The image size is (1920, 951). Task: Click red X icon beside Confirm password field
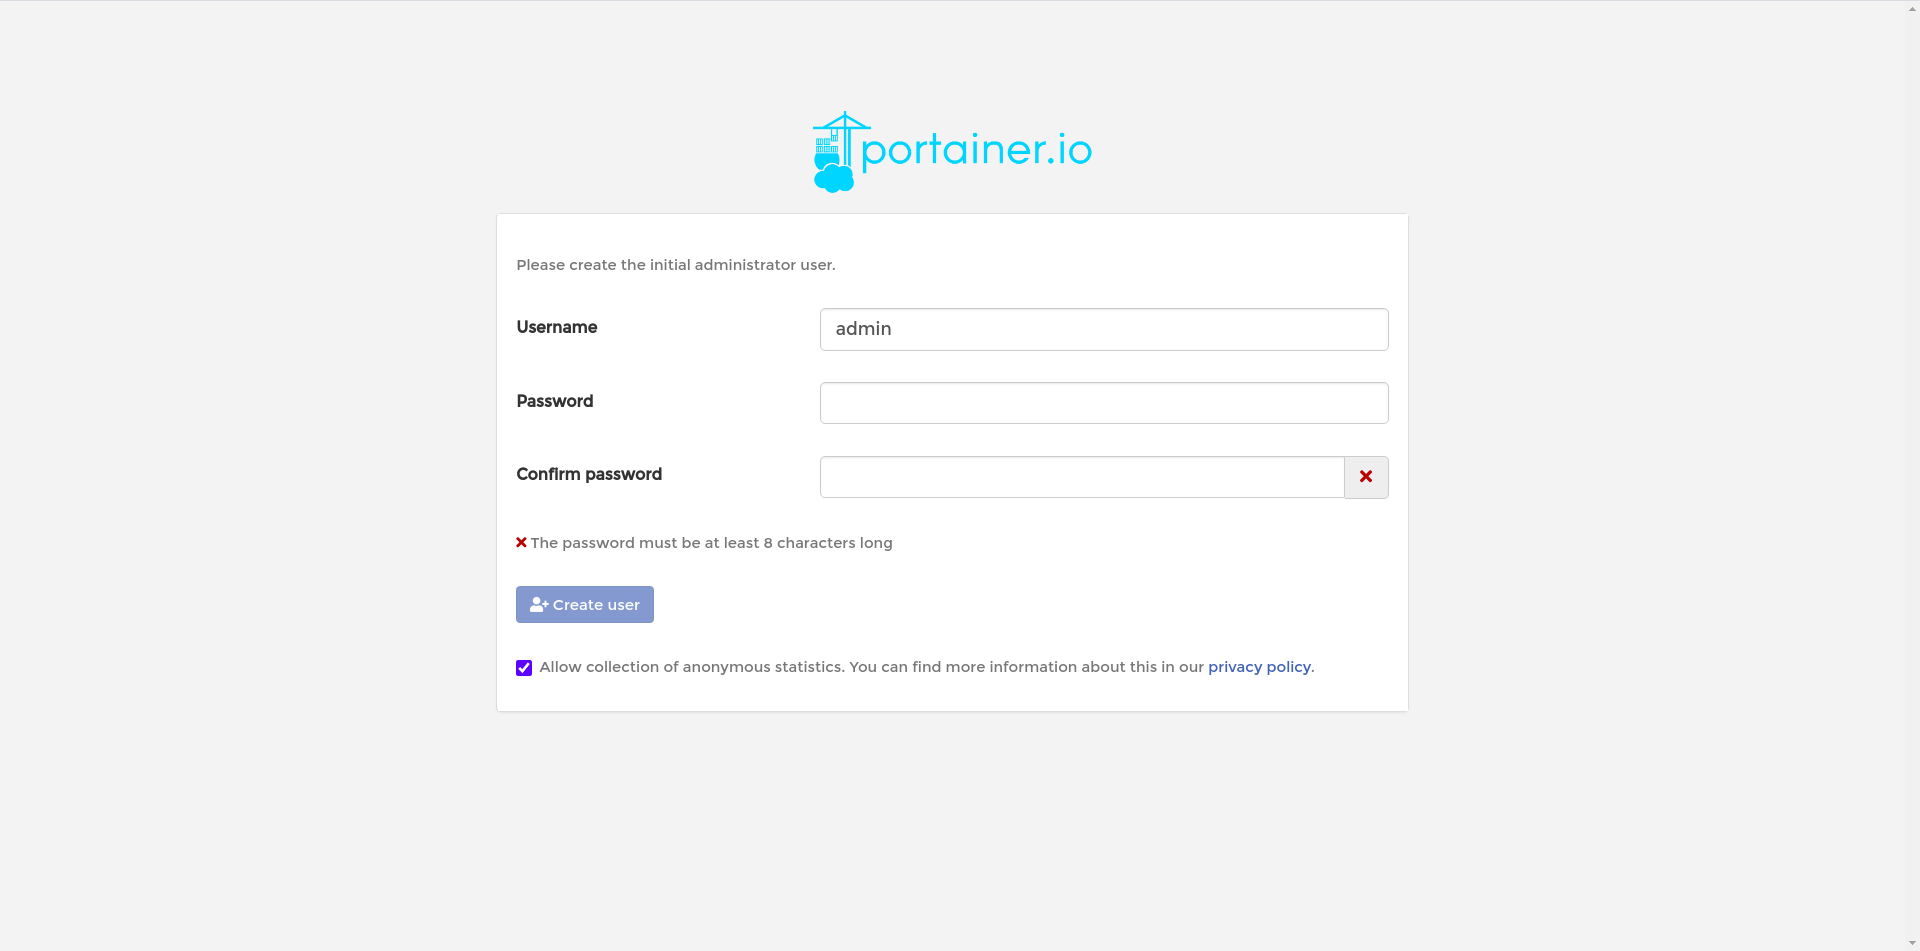(1366, 477)
